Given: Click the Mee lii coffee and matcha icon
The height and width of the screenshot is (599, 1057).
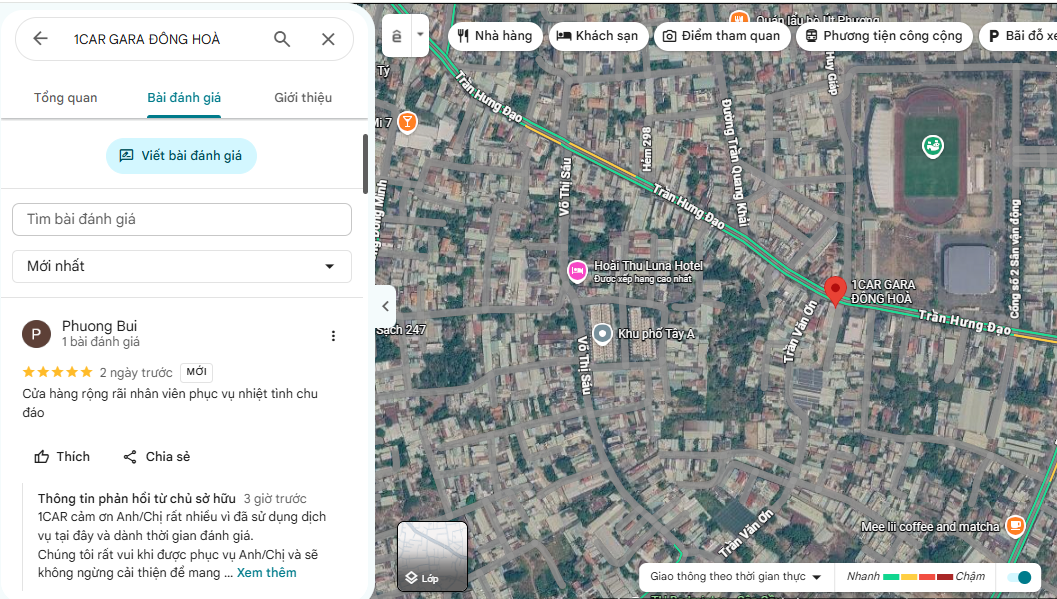Looking at the screenshot, I should pos(1015,526).
